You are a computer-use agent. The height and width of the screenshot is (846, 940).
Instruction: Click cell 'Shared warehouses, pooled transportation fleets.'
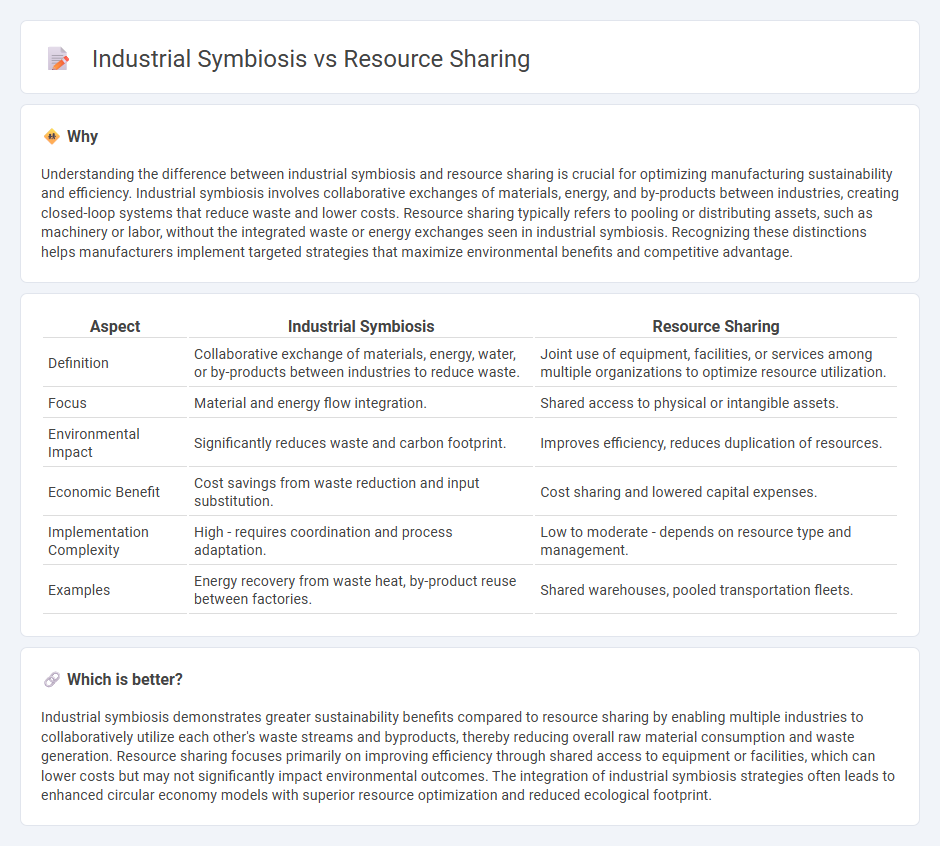[716, 590]
